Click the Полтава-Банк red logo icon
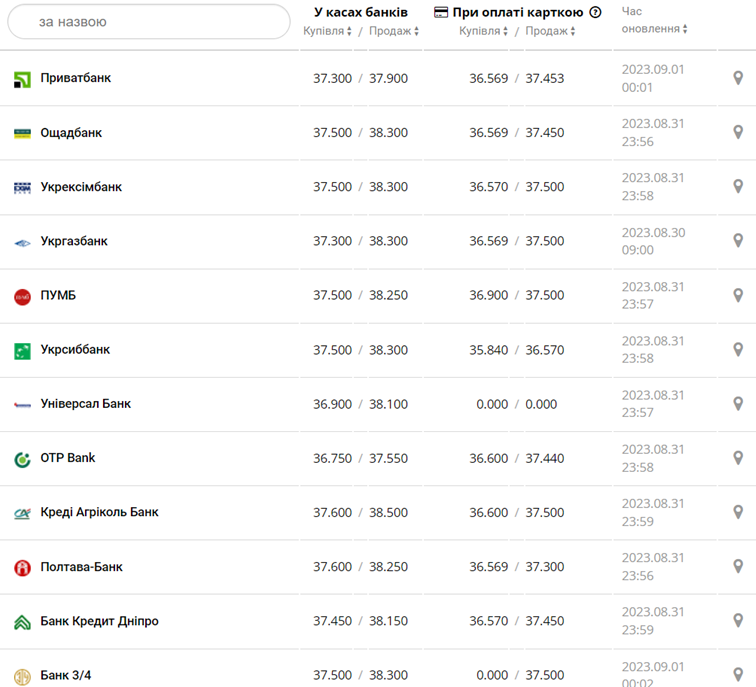The height and width of the screenshot is (687, 756). [22, 568]
